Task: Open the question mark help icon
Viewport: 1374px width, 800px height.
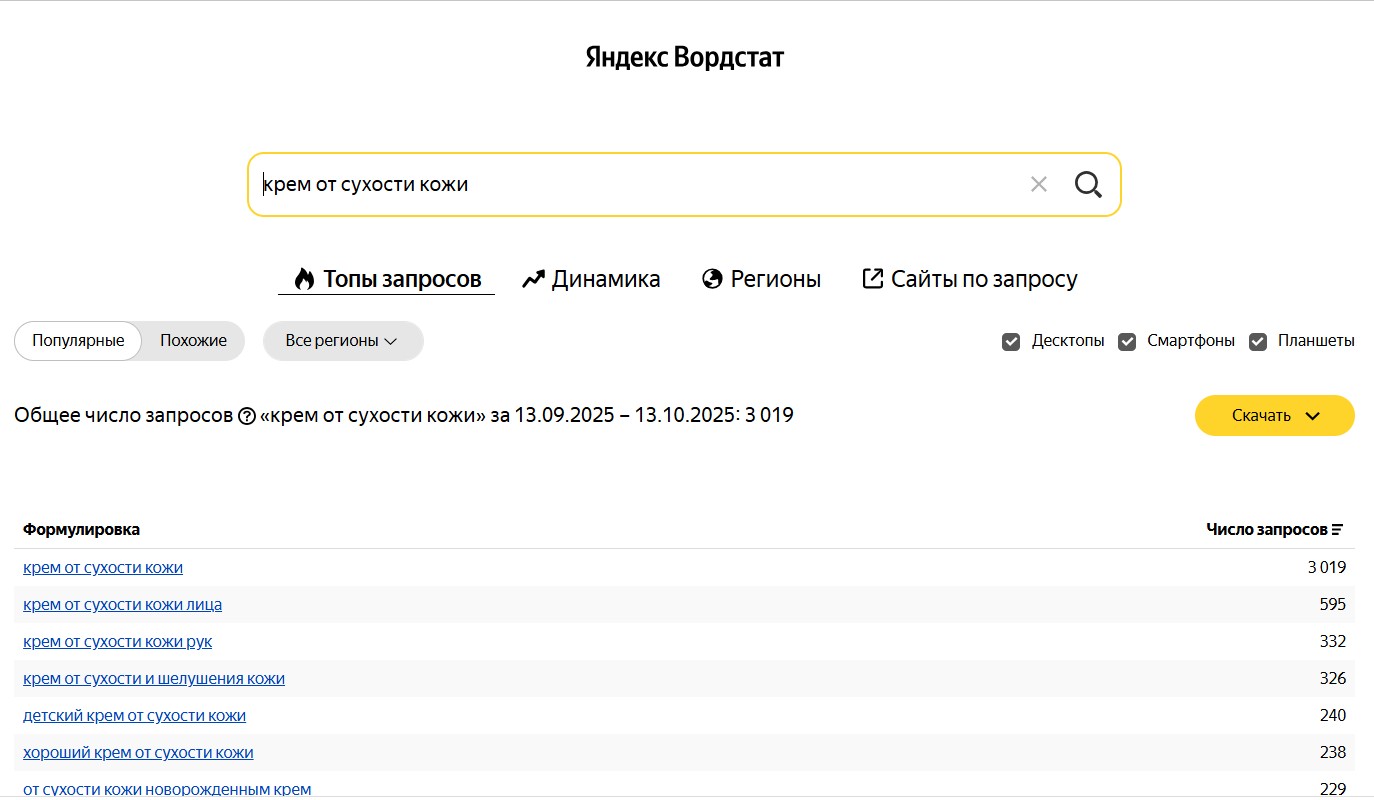Action: click(x=246, y=415)
